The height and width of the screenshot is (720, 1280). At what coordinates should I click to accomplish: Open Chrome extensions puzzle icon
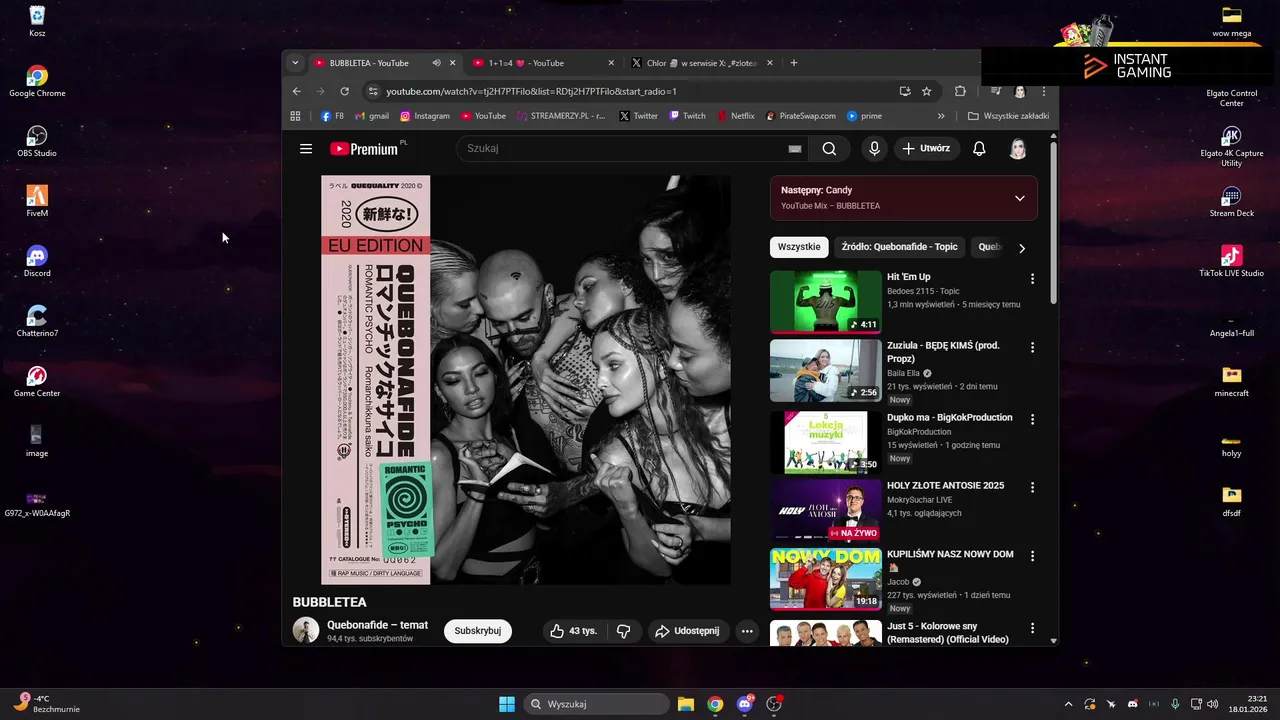coord(960,91)
